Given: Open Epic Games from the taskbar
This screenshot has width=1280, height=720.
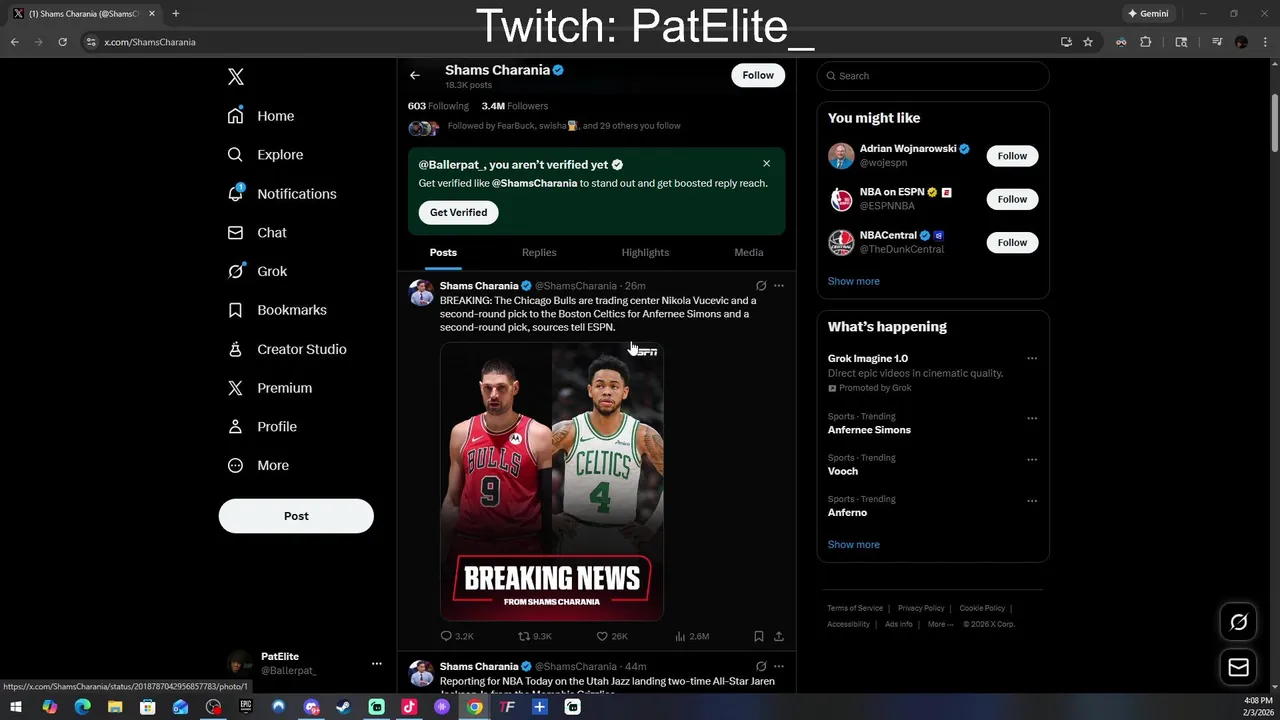Looking at the screenshot, I should tap(245, 707).
